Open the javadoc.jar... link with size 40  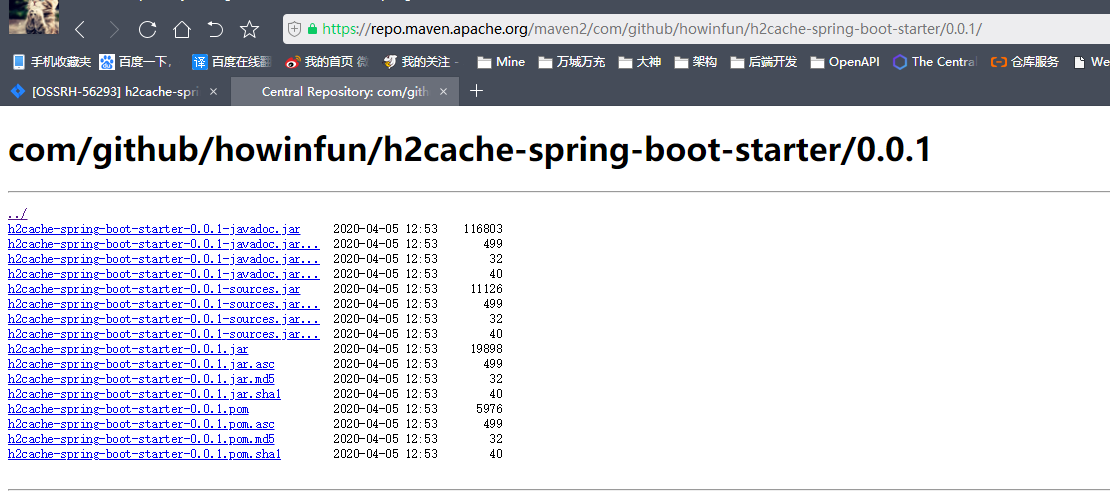[164, 273]
